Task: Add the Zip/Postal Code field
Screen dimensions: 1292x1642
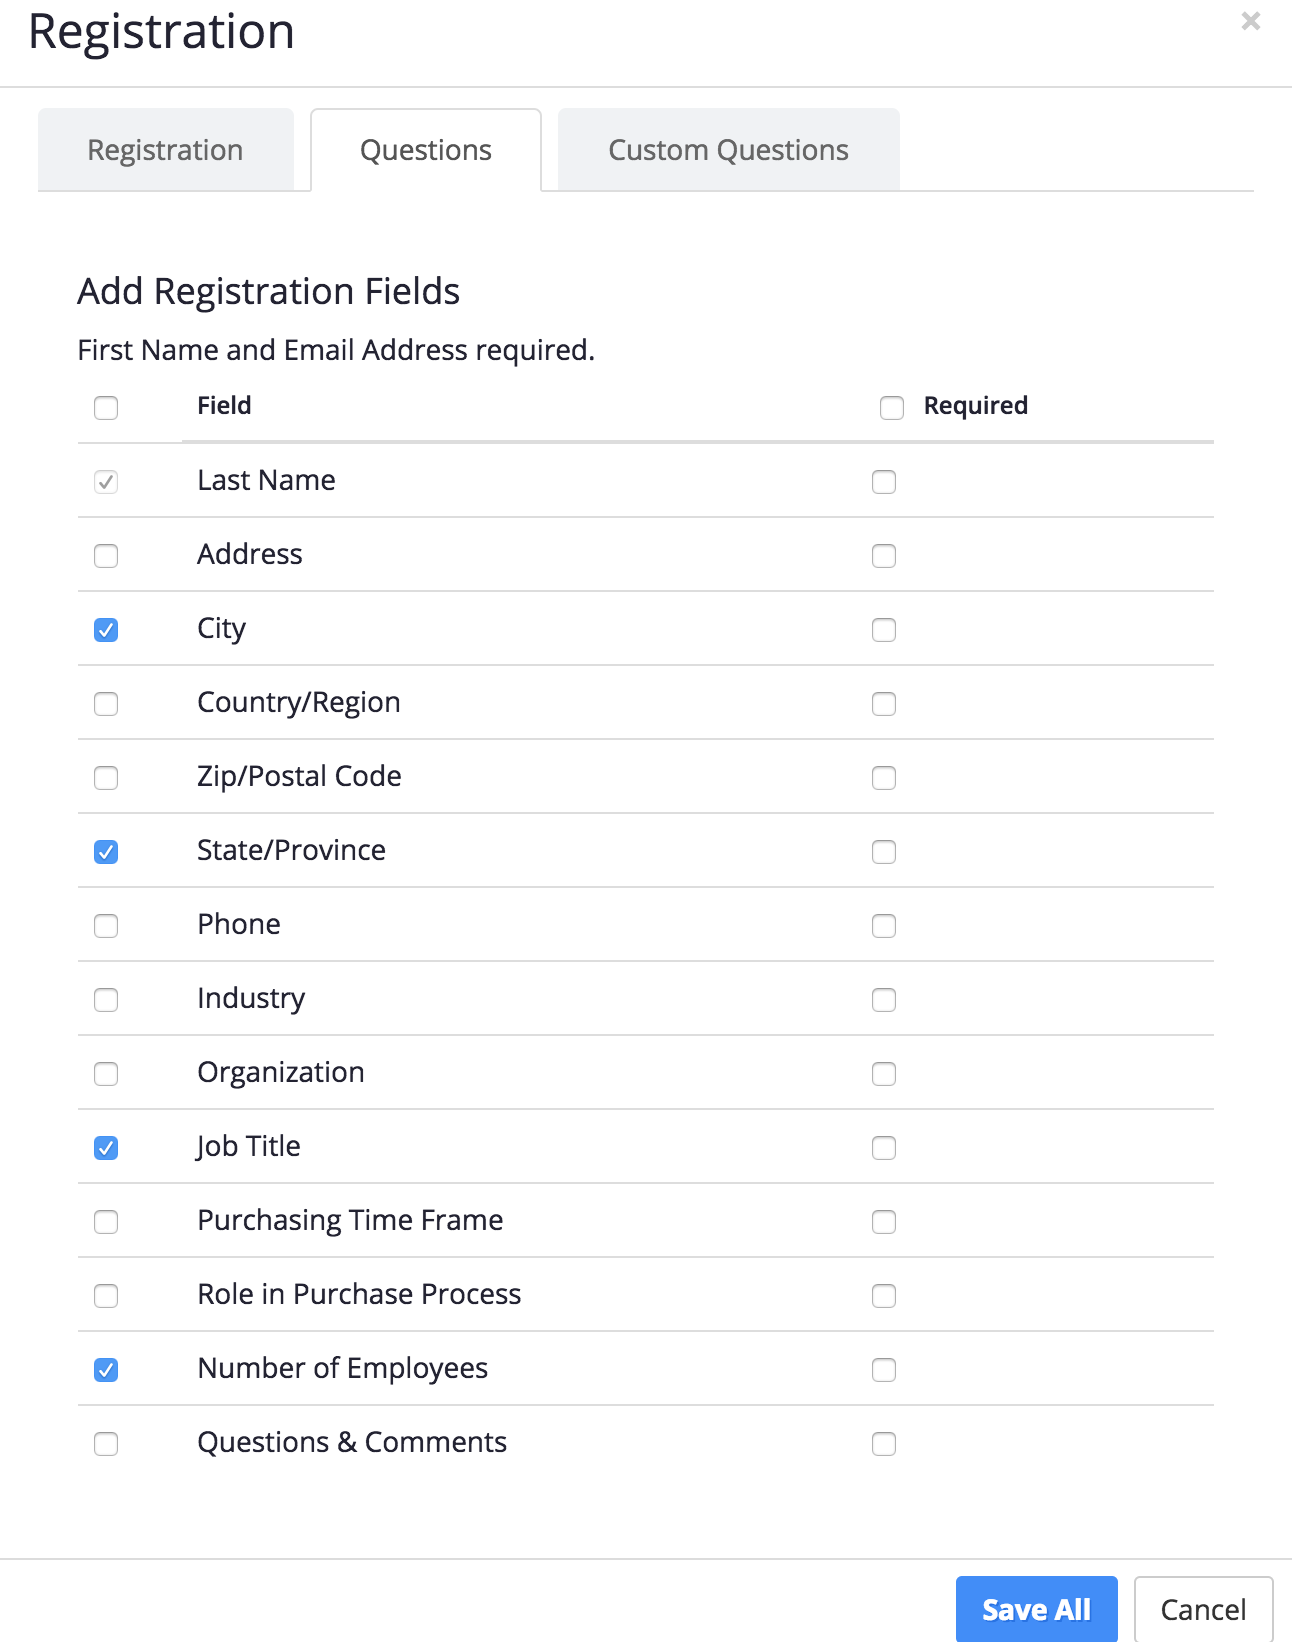Action: tap(106, 778)
